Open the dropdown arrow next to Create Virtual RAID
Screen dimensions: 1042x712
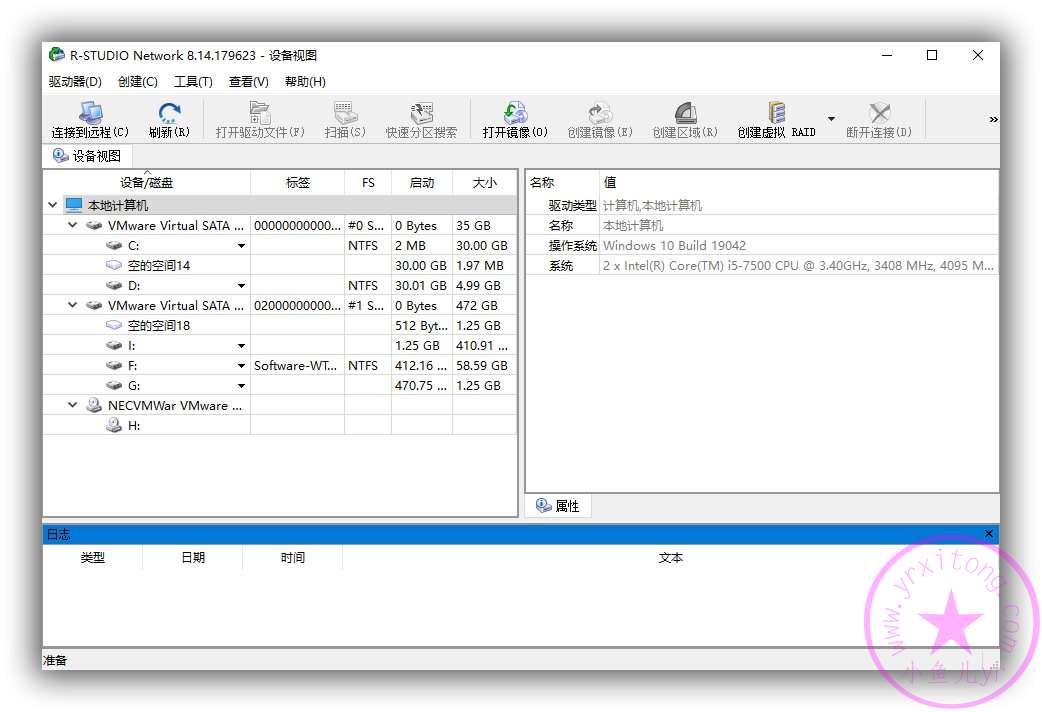point(831,119)
